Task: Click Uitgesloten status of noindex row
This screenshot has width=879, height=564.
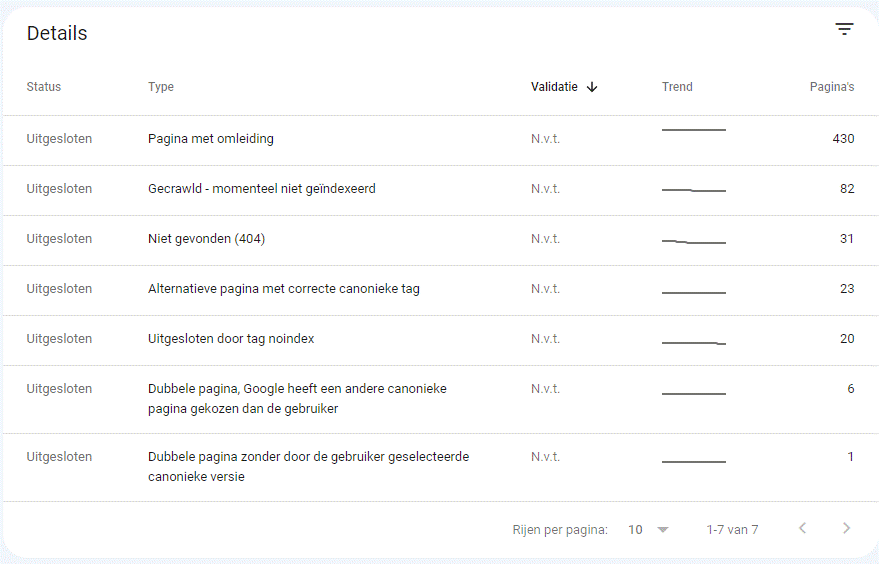Action: click(x=59, y=339)
